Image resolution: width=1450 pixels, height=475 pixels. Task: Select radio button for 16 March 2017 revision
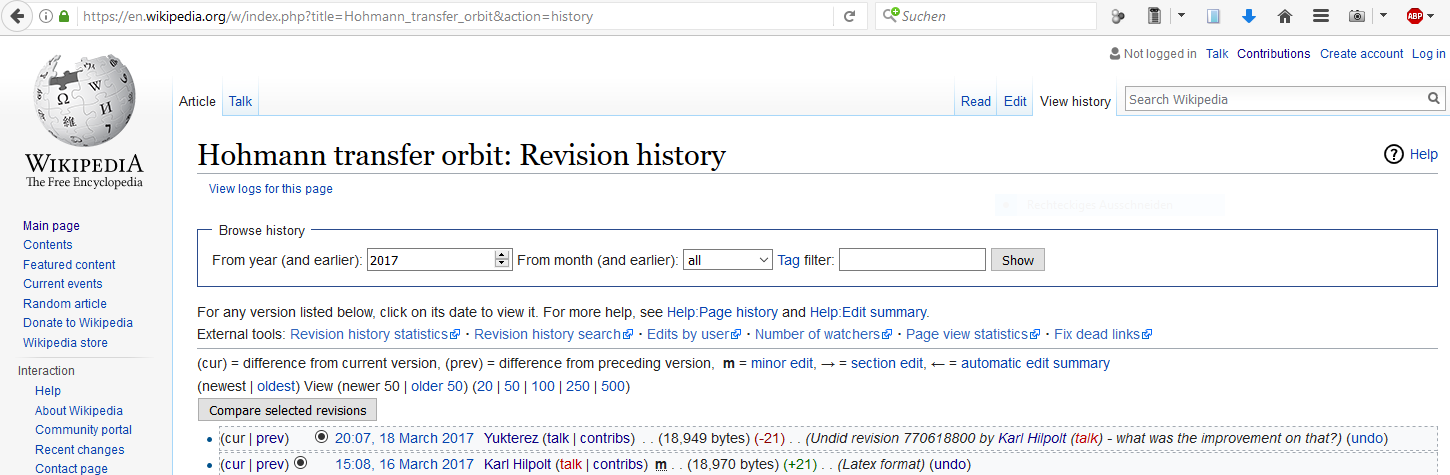point(301,463)
